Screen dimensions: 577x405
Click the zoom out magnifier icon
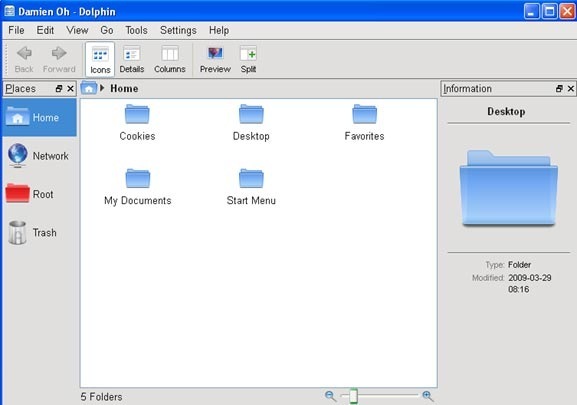(330, 396)
